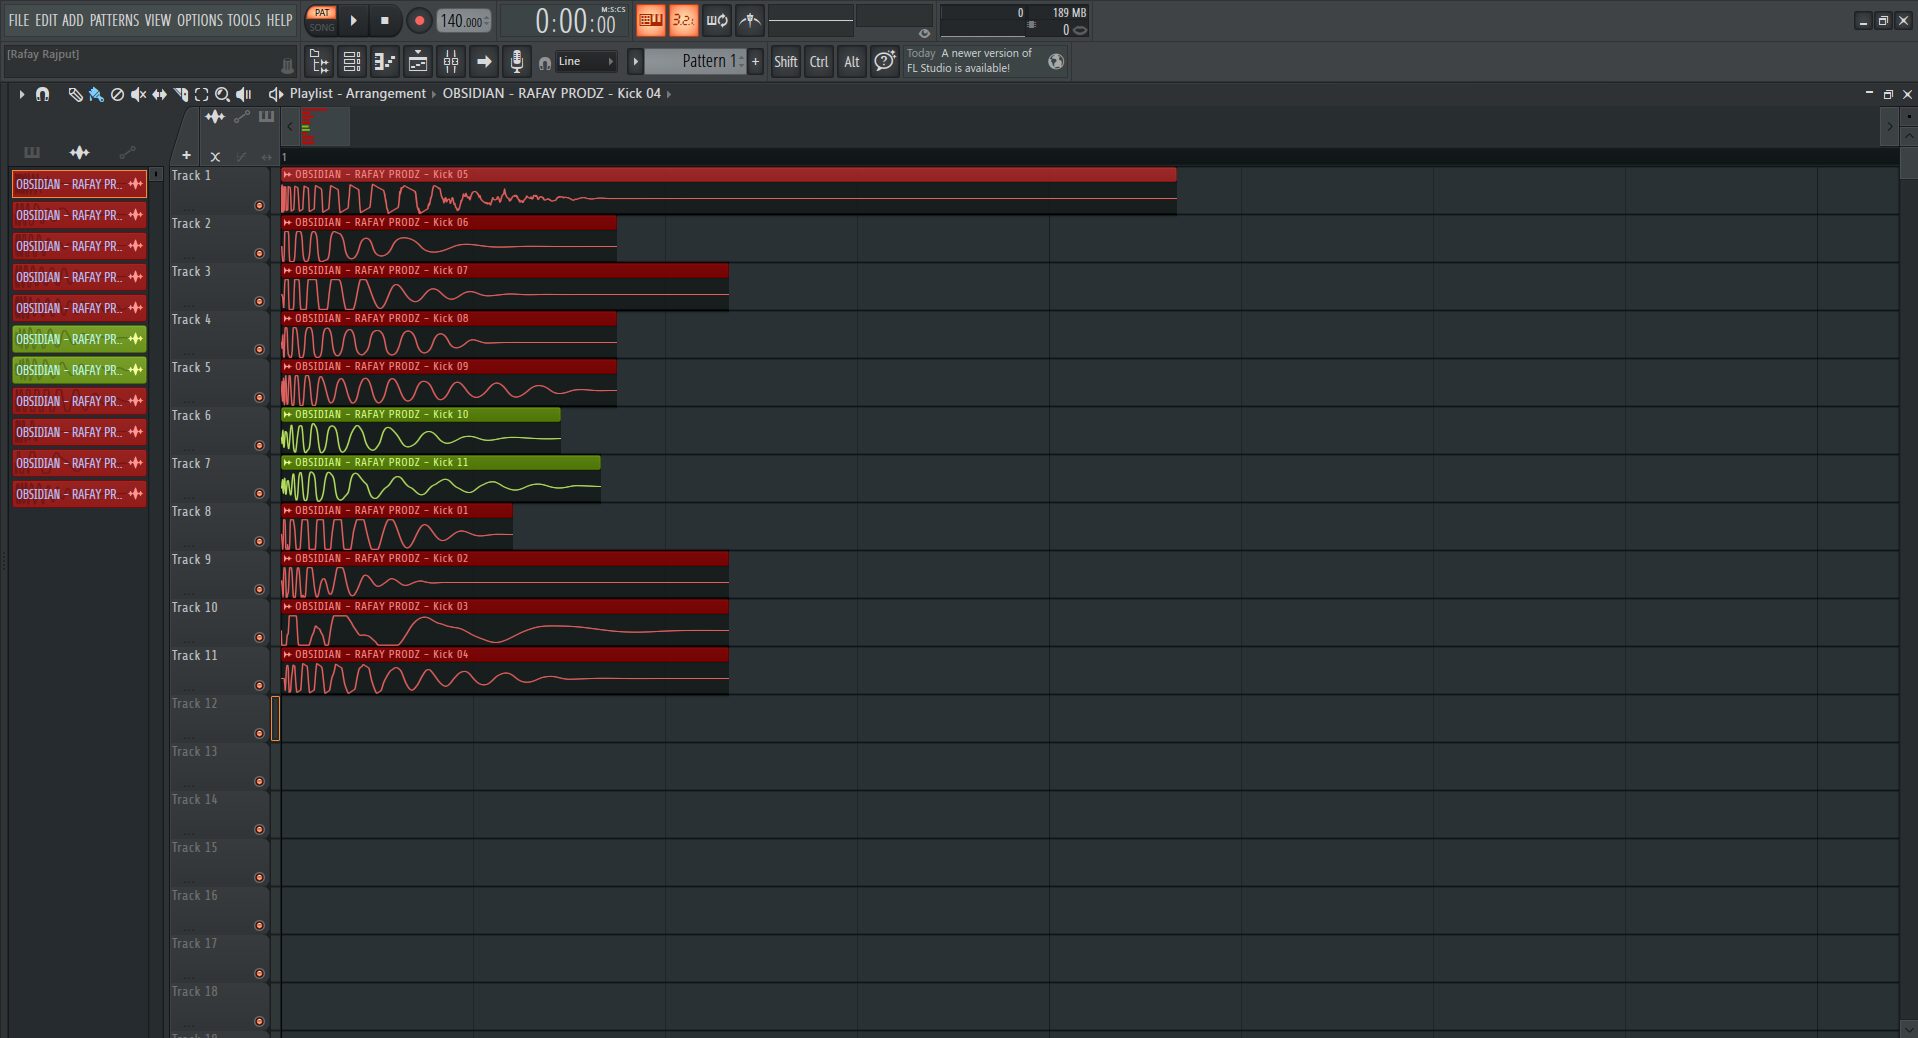
Task: Select the Delete tool in playlist toolbar
Action: [x=117, y=94]
